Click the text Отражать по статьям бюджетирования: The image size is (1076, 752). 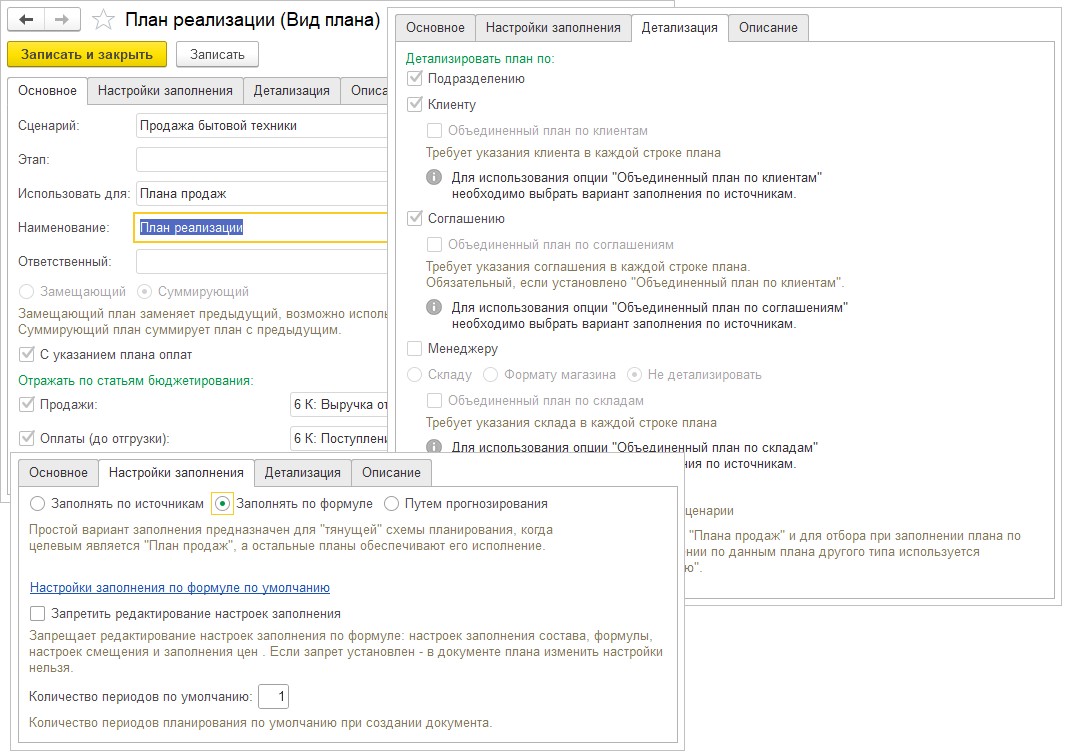click(x=136, y=380)
